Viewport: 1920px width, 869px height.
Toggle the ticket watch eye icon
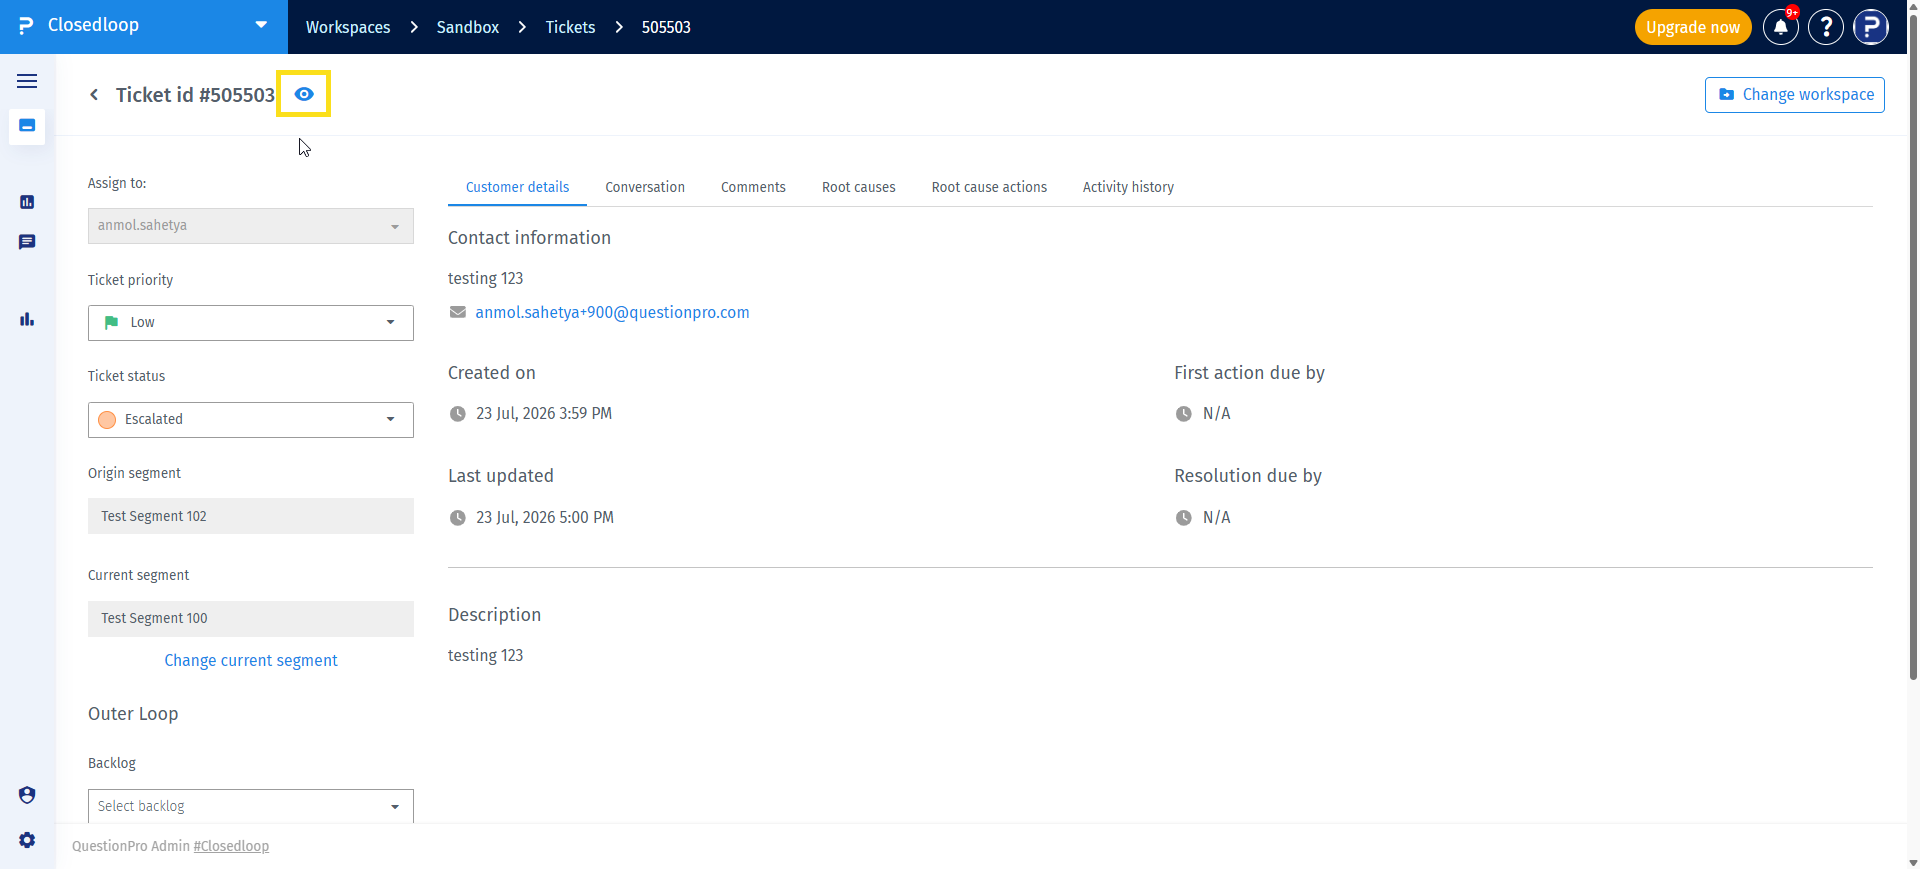pos(304,94)
